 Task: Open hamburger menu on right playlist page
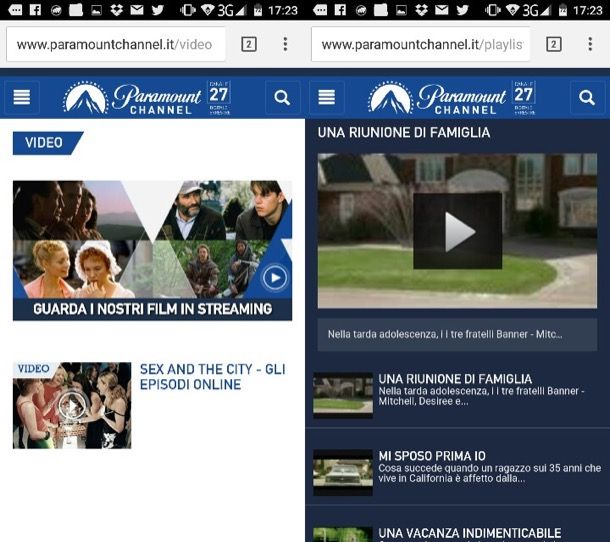[x=326, y=97]
